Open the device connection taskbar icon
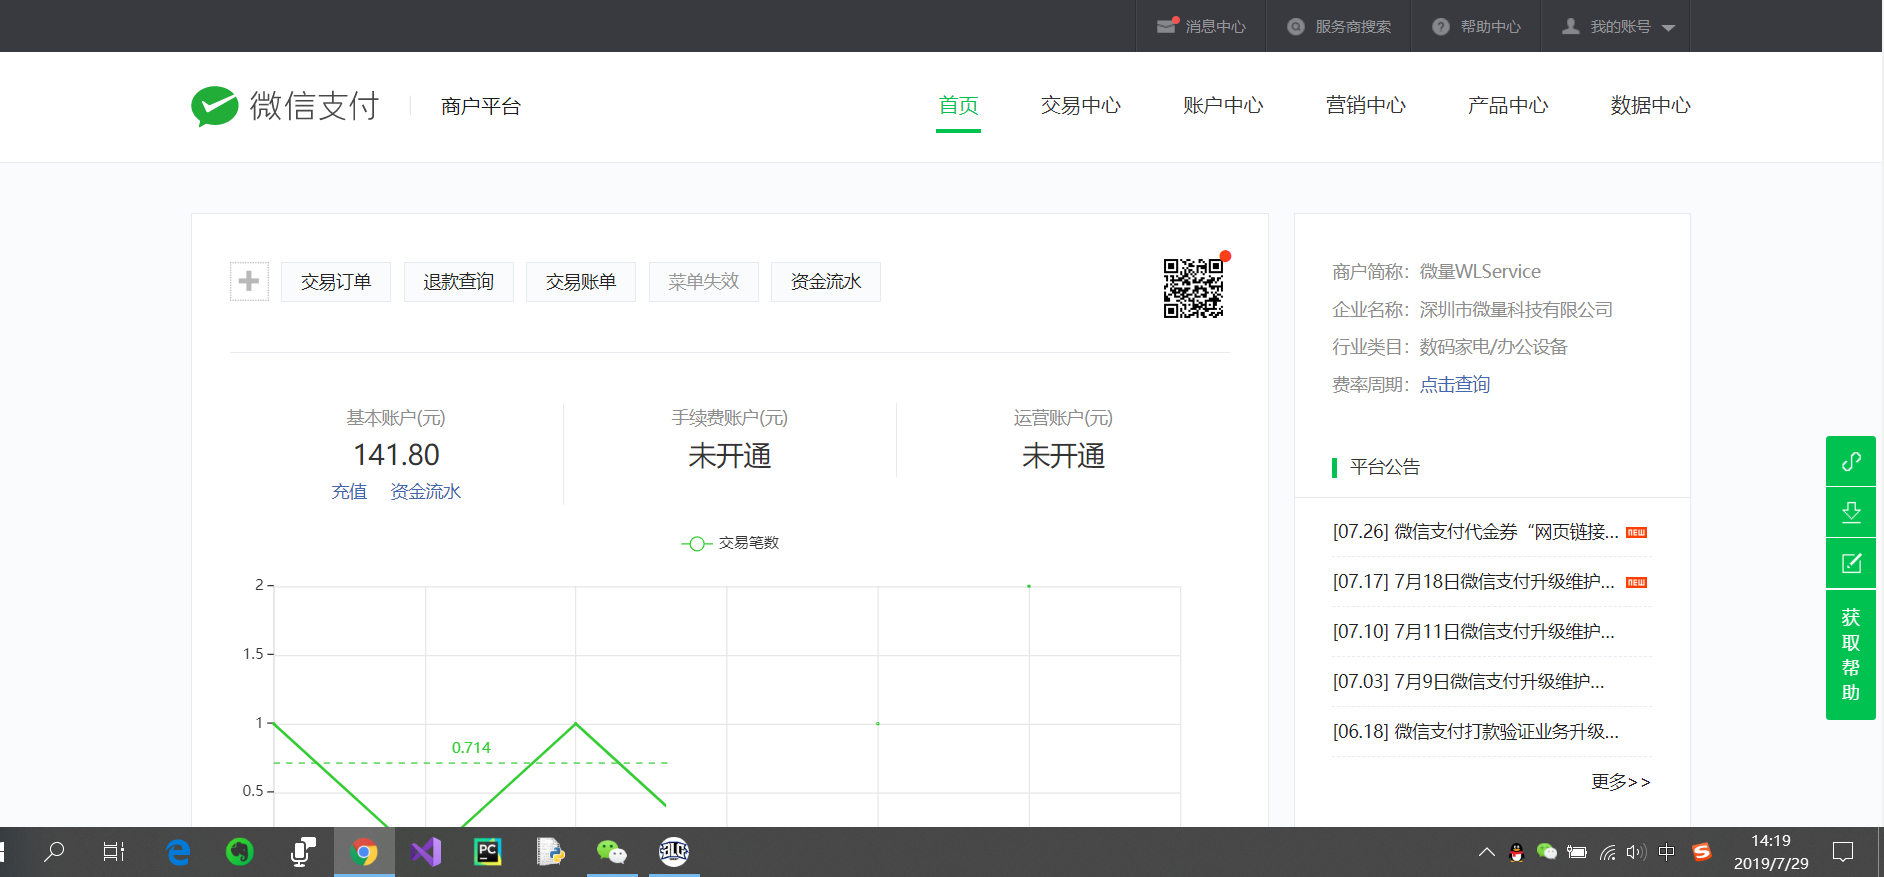Image resolution: width=1884 pixels, height=877 pixels. [x=302, y=852]
